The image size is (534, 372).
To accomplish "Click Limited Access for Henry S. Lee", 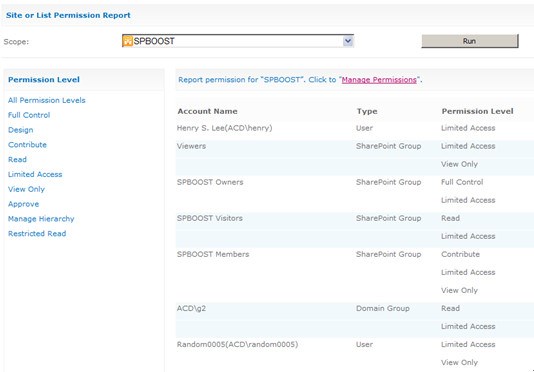I will (468, 128).
